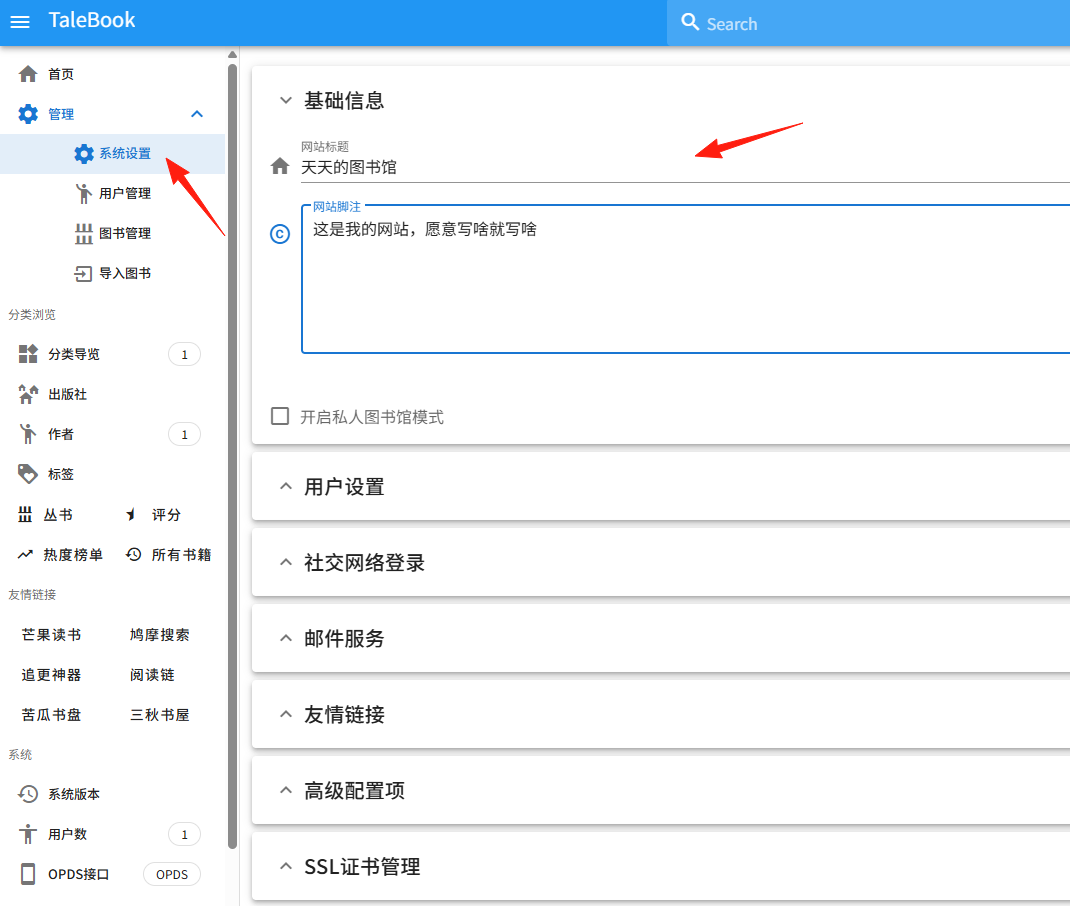Click the copyright icon beside 网站脚注

click(x=280, y=234)
